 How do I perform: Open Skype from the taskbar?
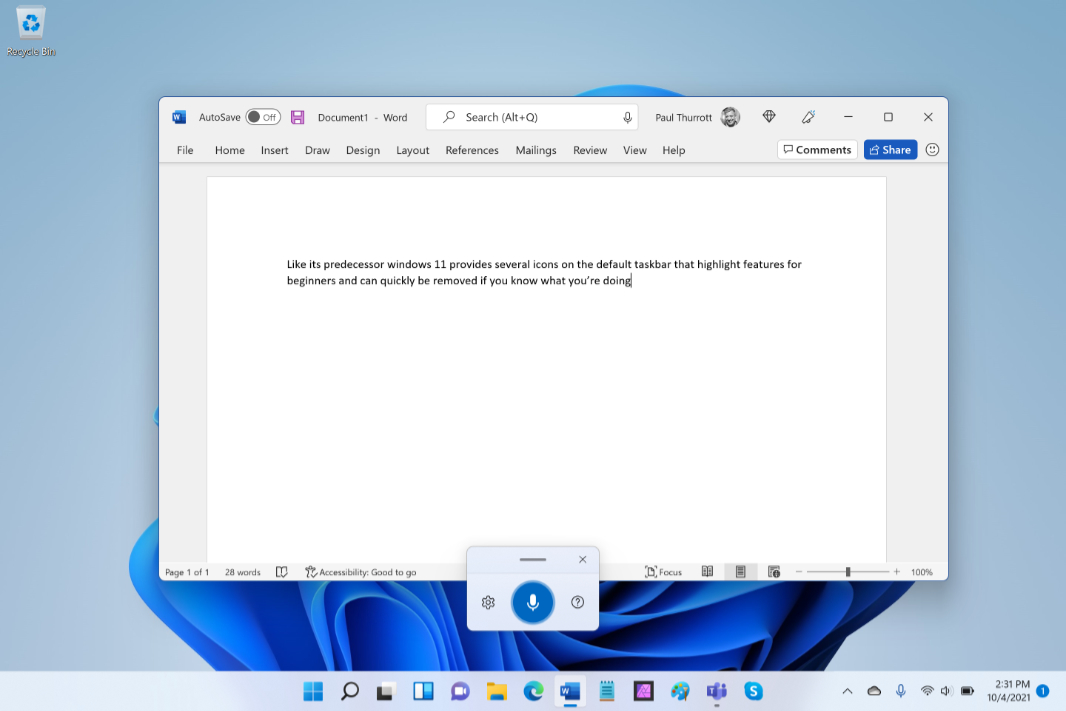pos(753,690)
